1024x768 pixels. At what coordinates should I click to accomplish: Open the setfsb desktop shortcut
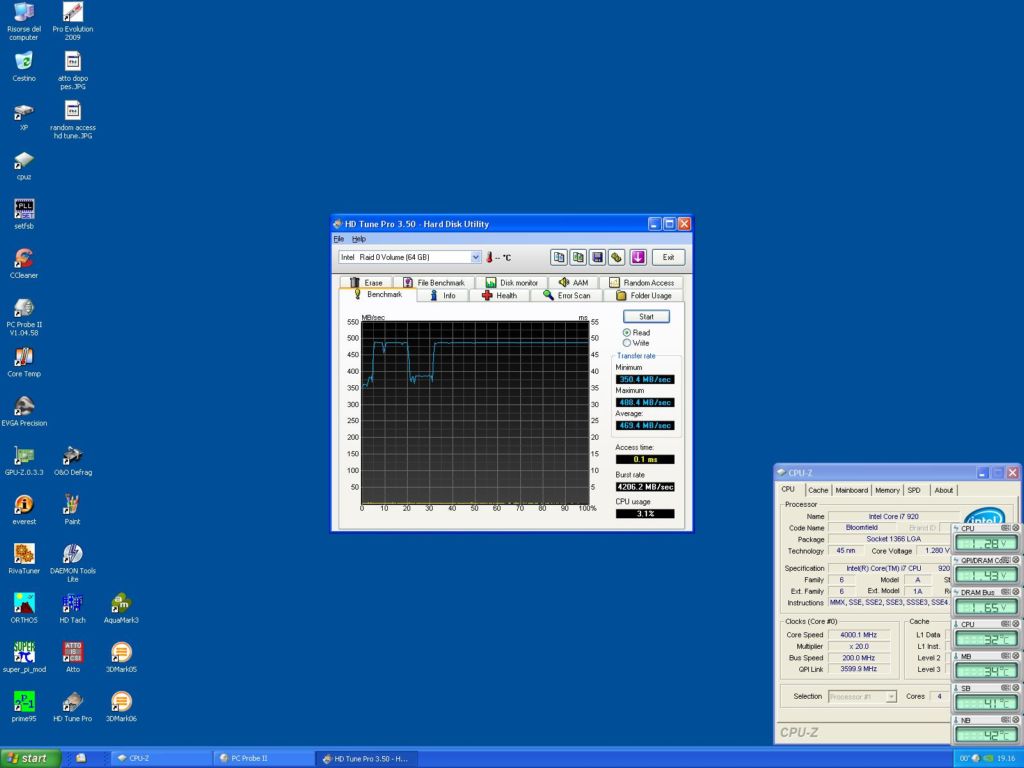pos(24,214)
